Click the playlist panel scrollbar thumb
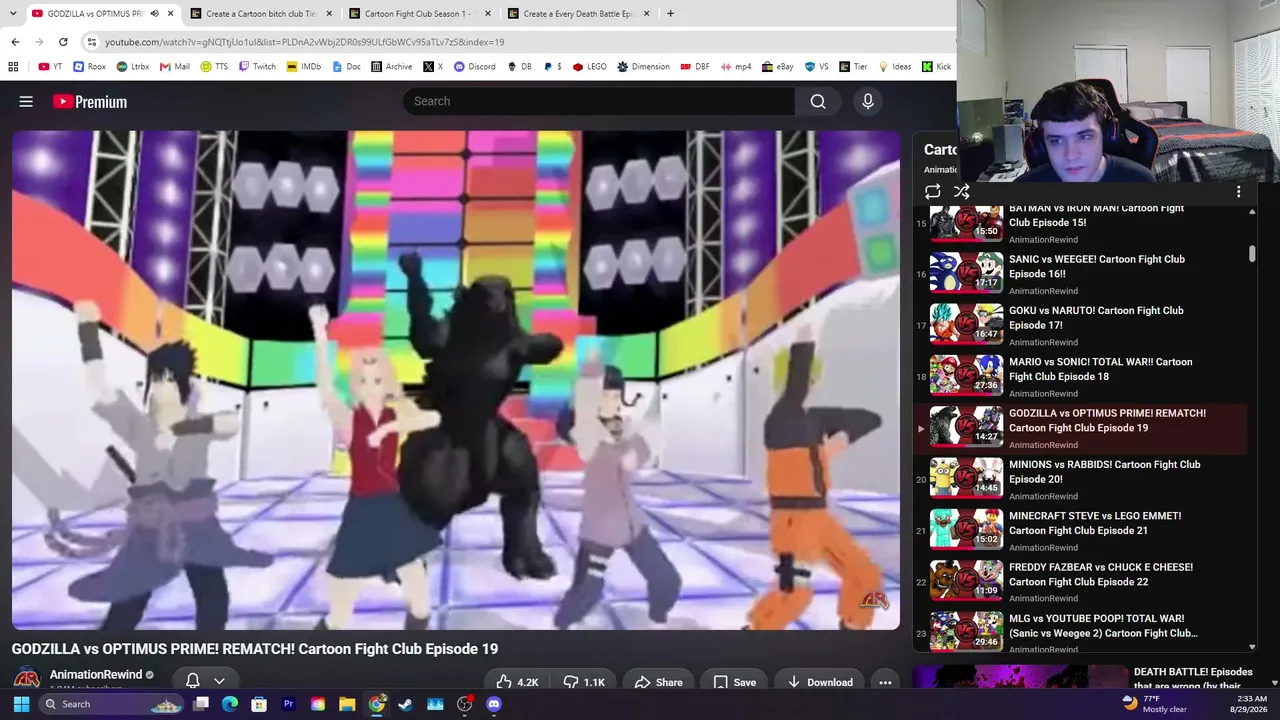1280x720 pixels. pos(1252,254)
